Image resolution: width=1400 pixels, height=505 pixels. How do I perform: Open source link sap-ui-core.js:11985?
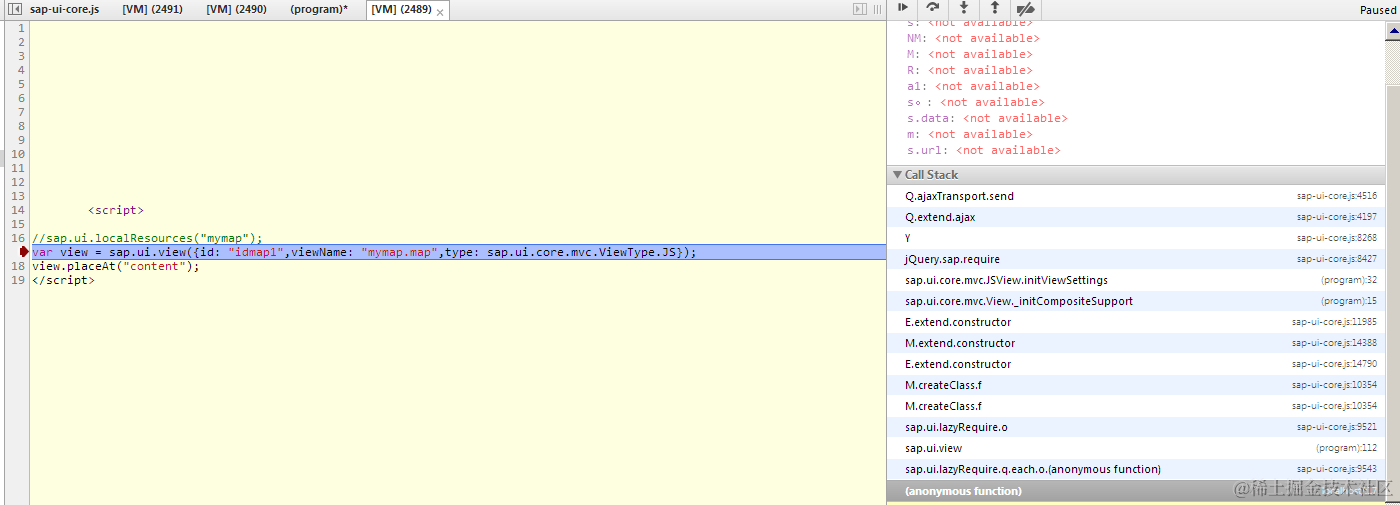pyautogui.click(x=1334, y=322)
